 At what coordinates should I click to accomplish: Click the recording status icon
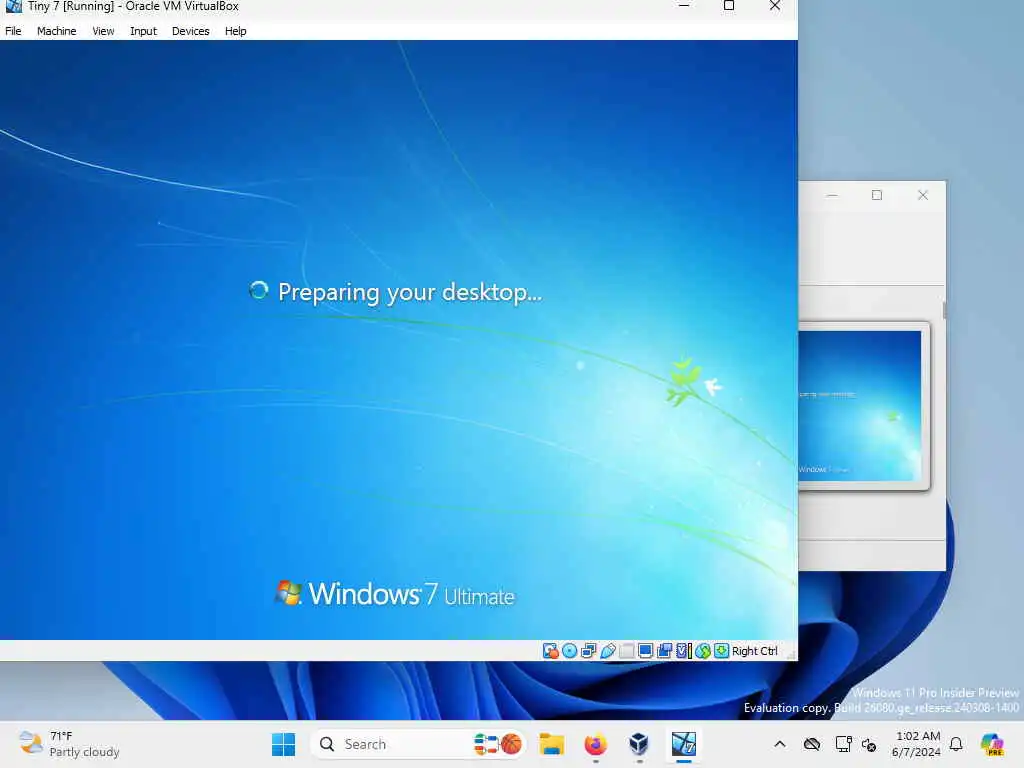coord(664,651)
